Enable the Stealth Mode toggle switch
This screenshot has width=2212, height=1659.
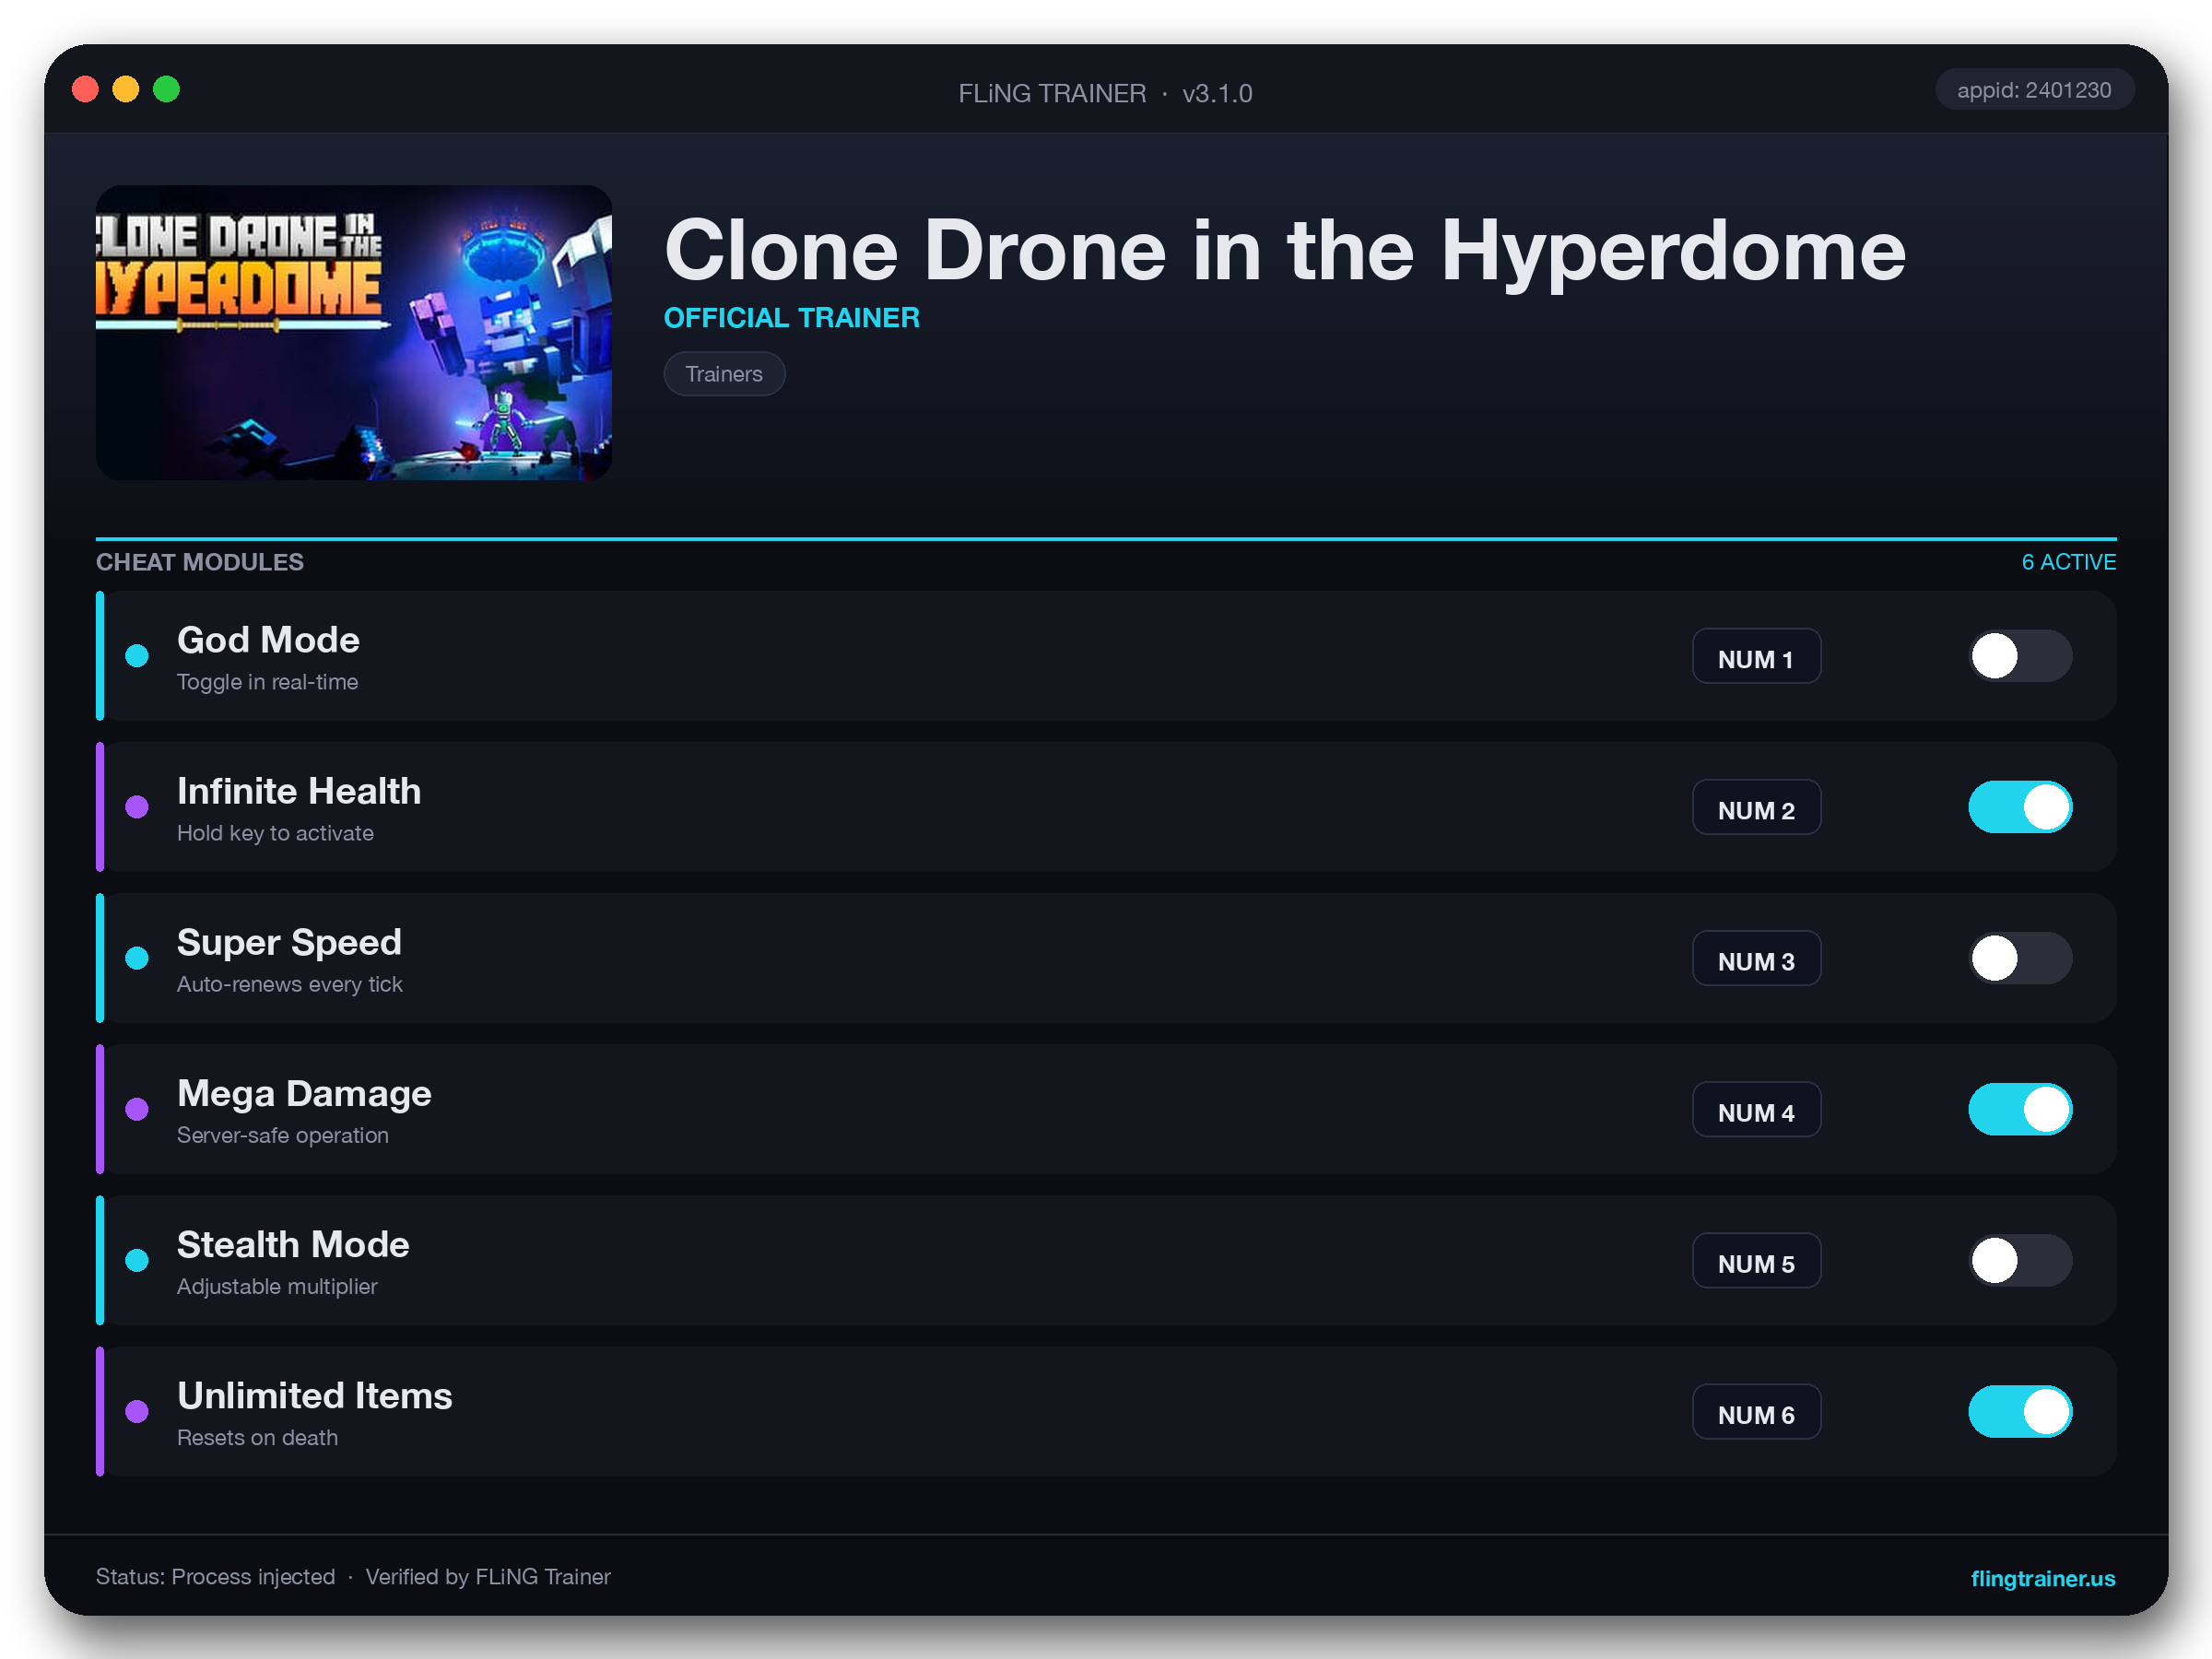pos(2020,1260)
